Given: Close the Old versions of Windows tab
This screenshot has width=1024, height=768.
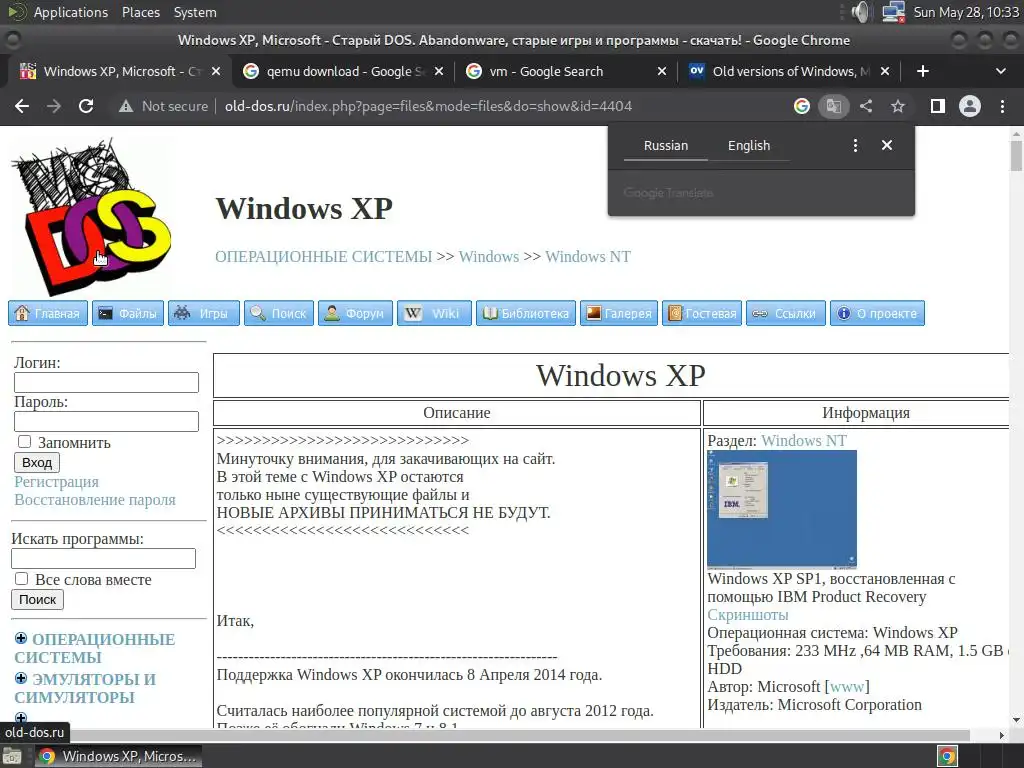Looking at the screenshot, I should [885, 71].
